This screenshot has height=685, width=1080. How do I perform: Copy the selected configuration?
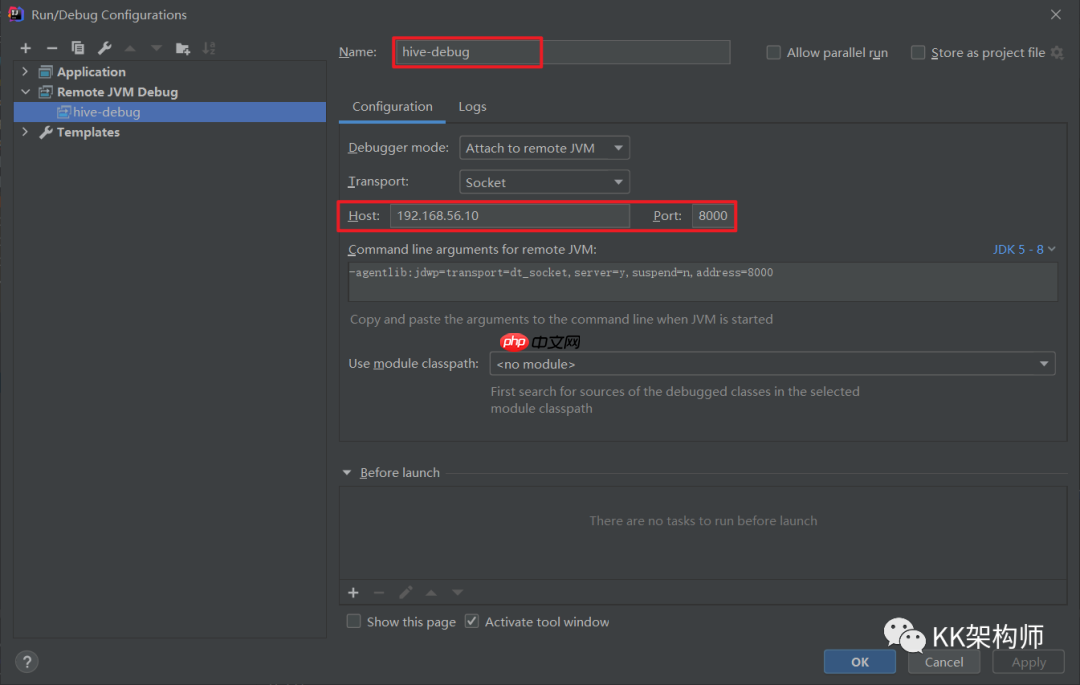click(78, 48)
